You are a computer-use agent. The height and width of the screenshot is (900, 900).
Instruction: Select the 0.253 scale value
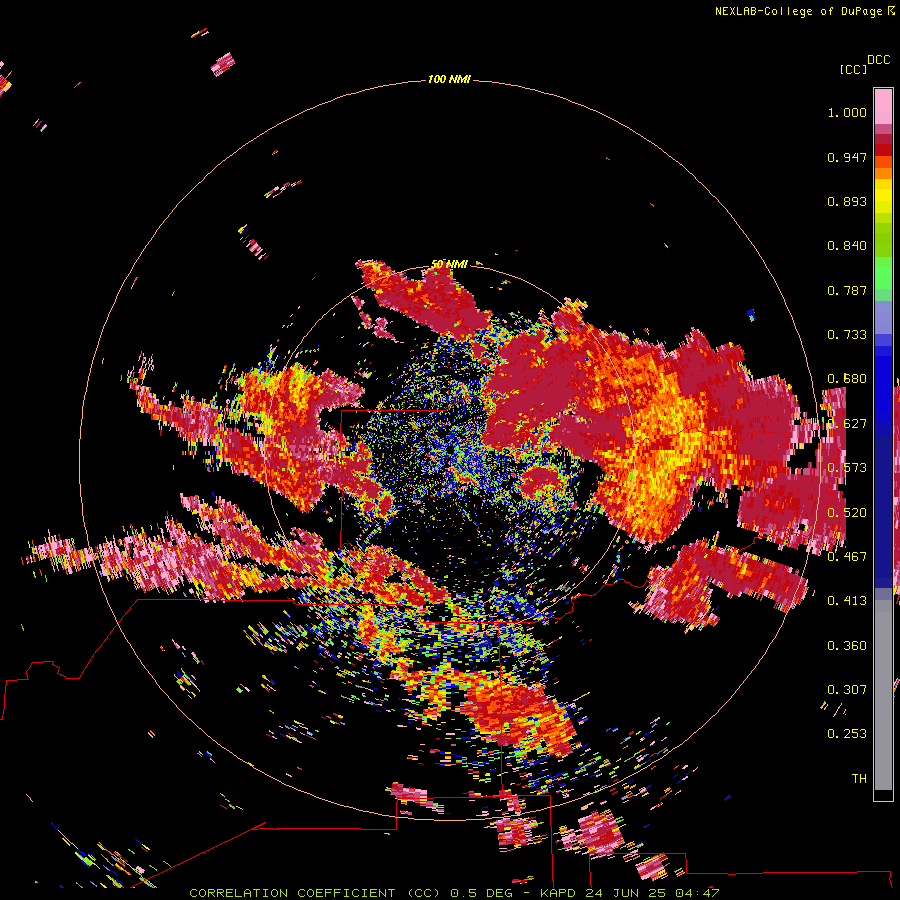tap(847, 734)
